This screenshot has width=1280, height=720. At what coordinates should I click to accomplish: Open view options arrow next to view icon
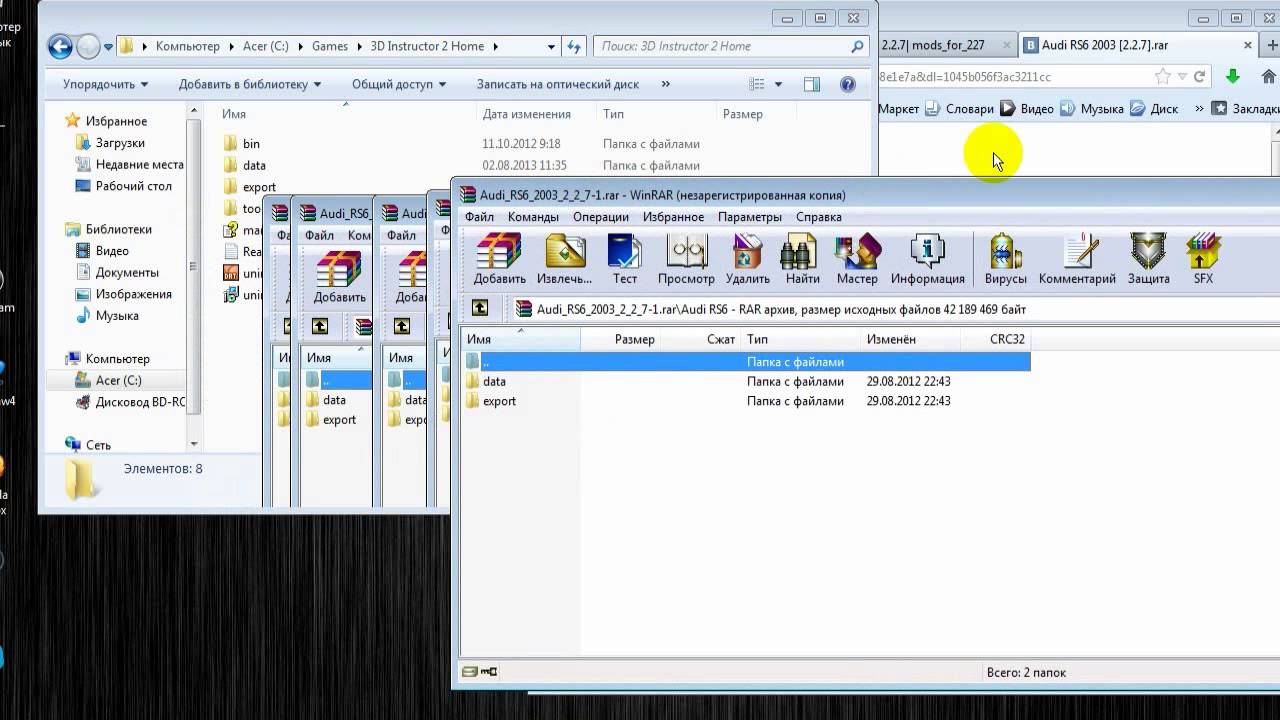pyautogui.click(x=778, y=85)
